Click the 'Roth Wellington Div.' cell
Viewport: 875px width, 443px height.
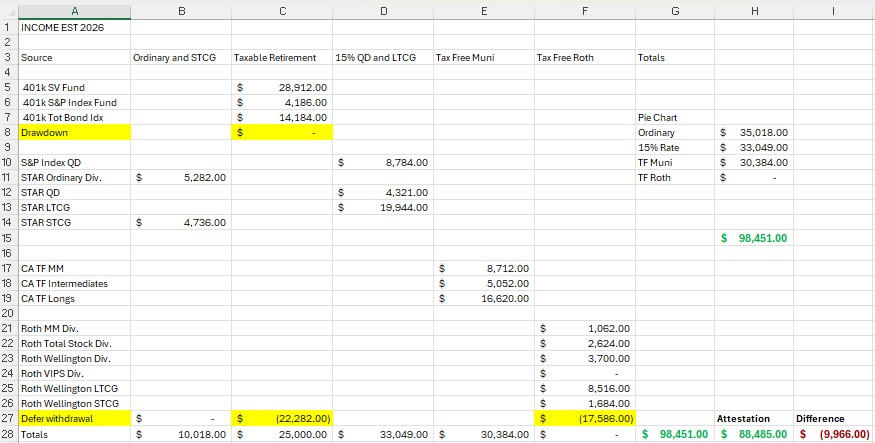coord(75,359)
